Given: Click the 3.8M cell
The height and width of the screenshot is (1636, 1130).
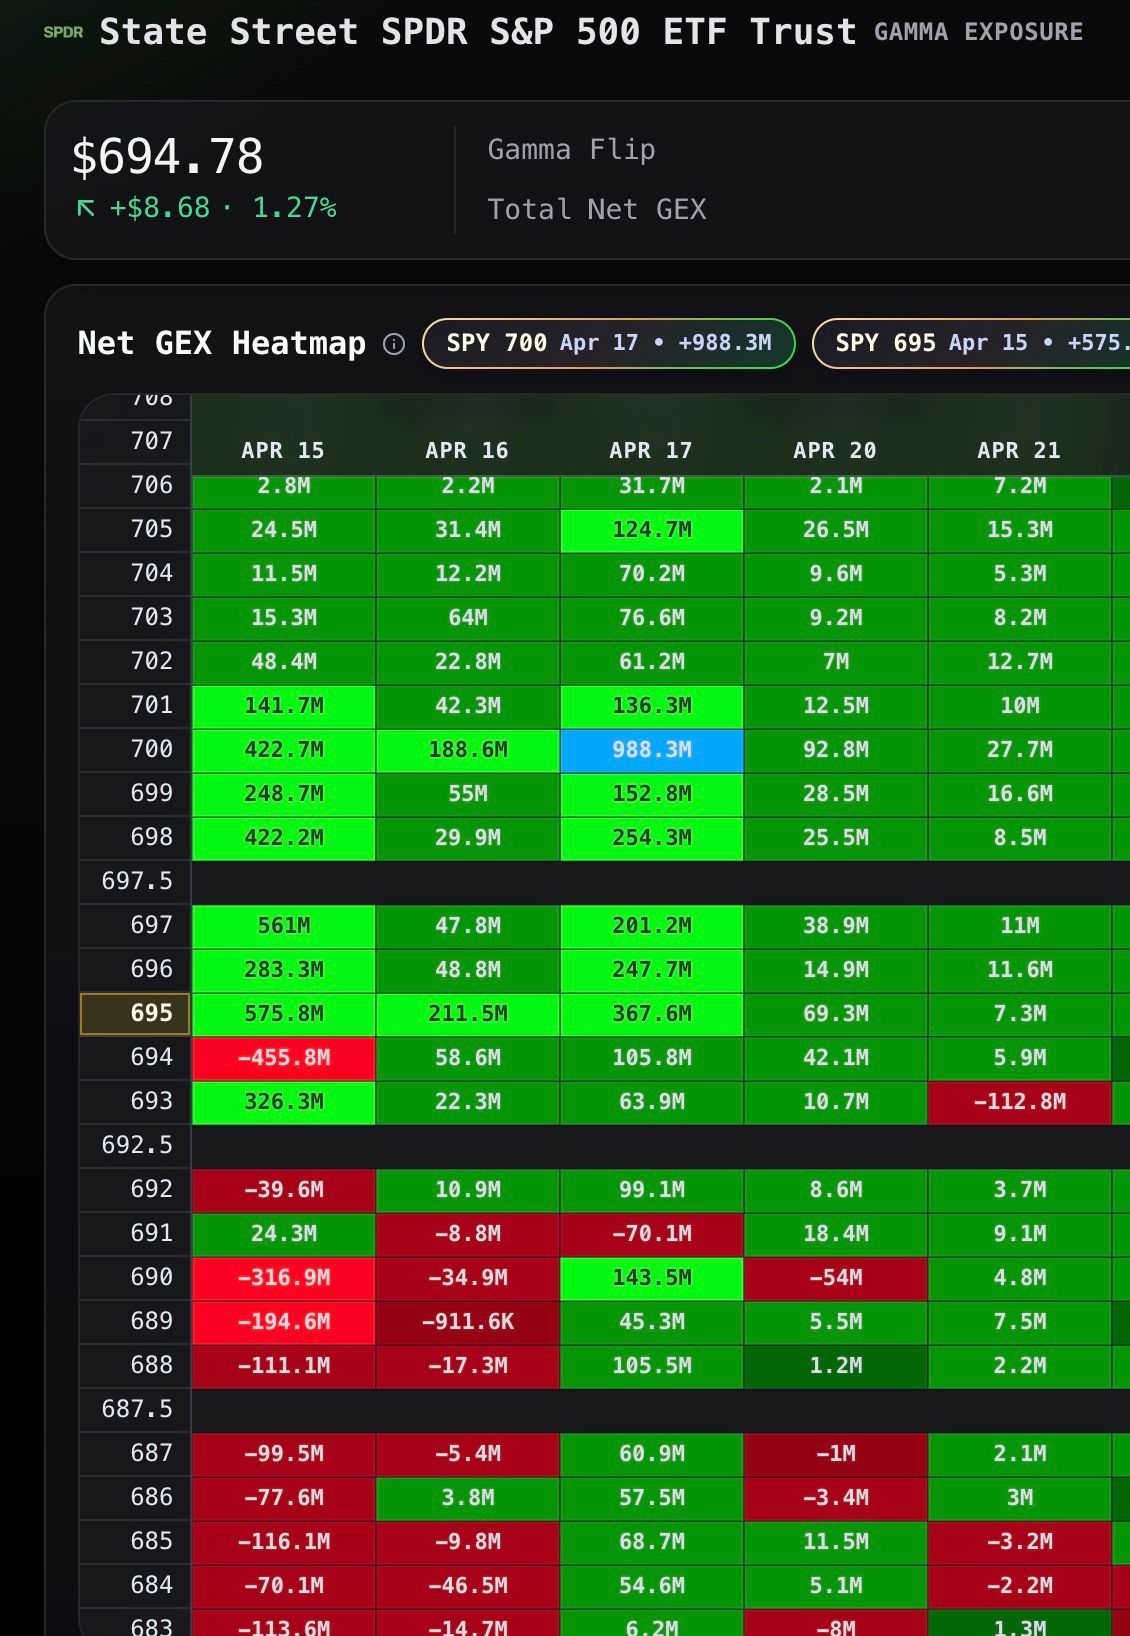Looking at the screenshot, I should [468, 1498].
